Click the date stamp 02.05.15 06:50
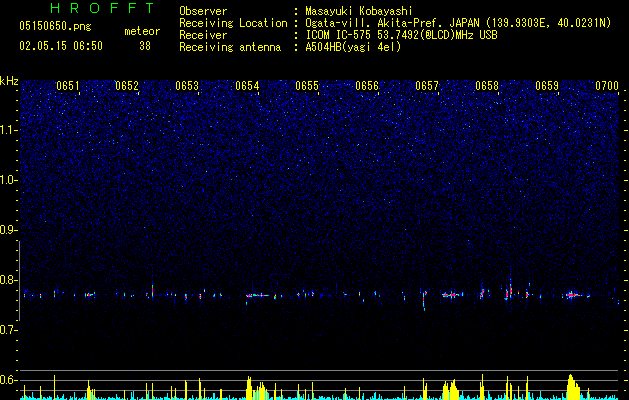Viewport: 629px width, 400px height. pyautogui.click(x=61, y=46)
